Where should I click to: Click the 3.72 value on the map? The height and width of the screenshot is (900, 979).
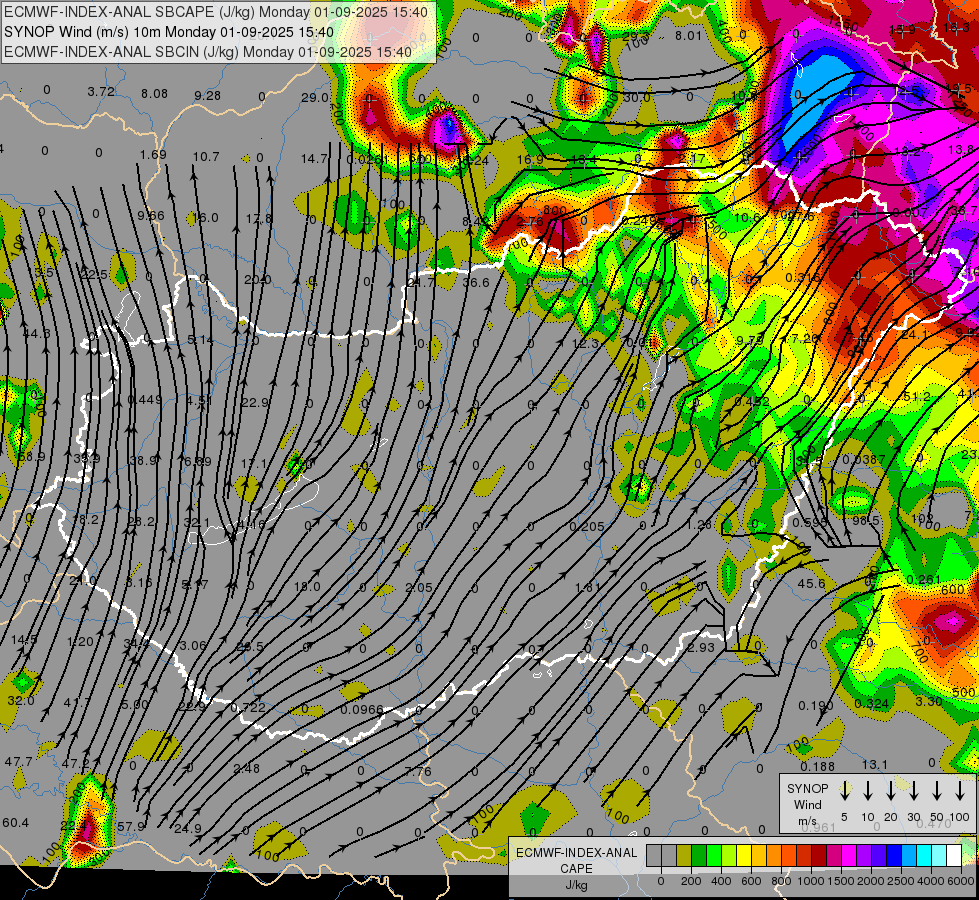coord(101,92)
